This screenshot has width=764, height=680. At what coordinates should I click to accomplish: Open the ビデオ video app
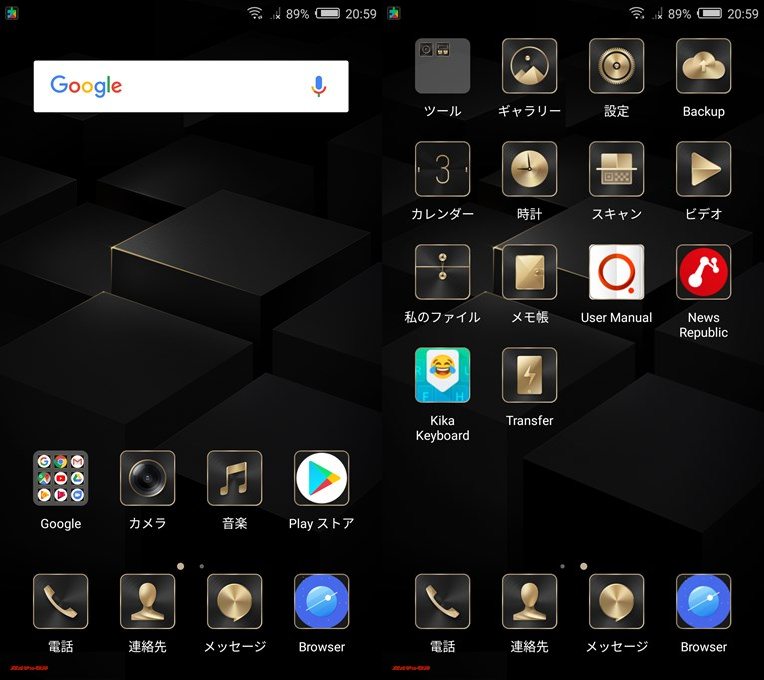click(704, 169)
